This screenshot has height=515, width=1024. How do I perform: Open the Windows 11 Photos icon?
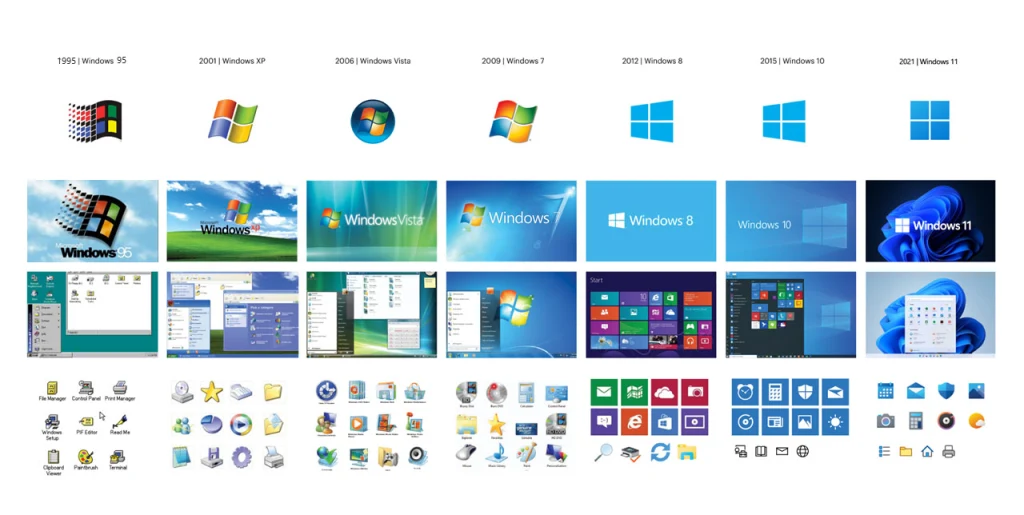(976, 391)
